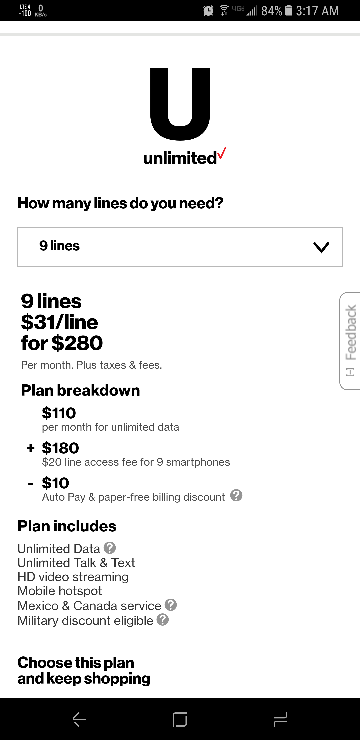Tap the Android back navigation icon

pyautogui.click(x=79, y=719)
